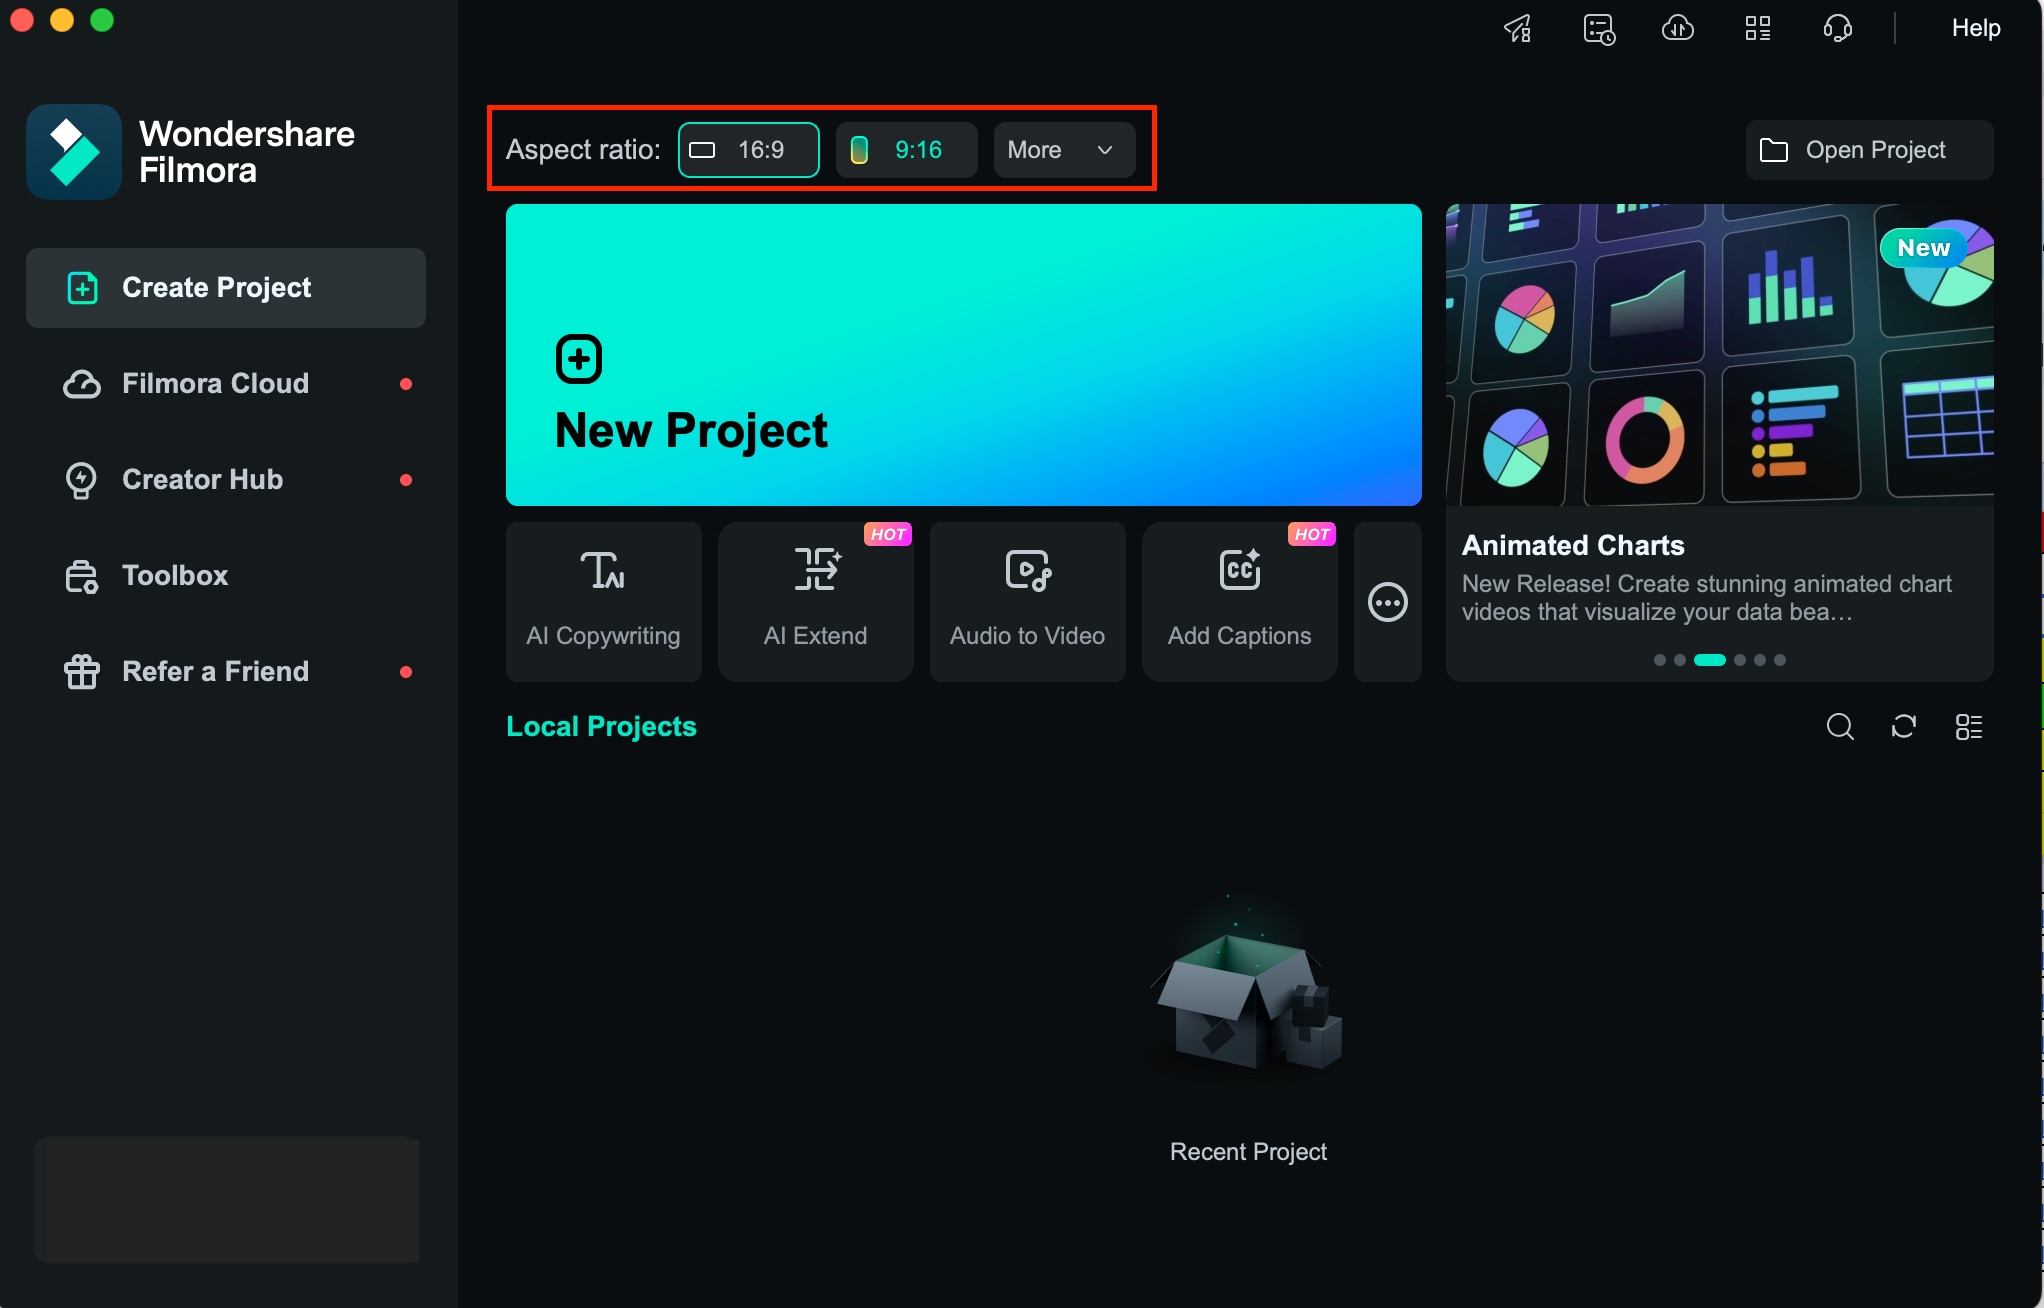Open the More aspect ratio dropdown
This screenshot has height=1308, width=2044.
[1062, 149]
